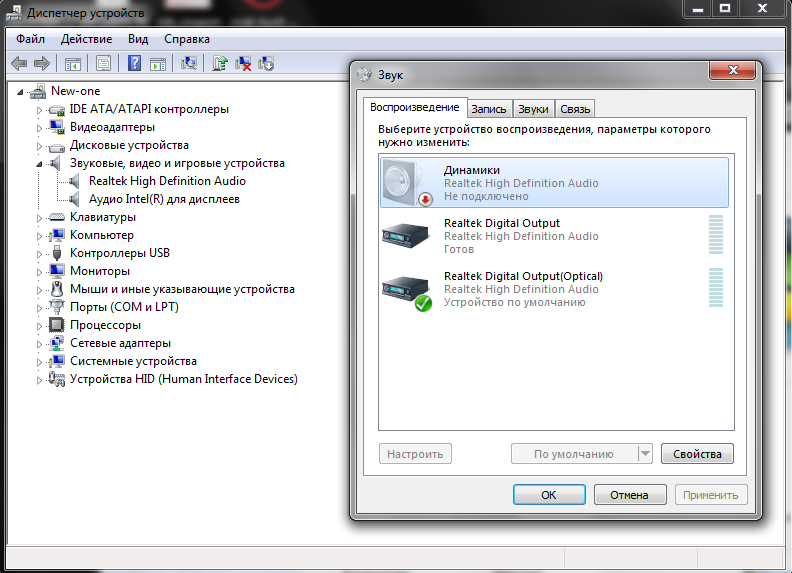This screenshot has height=573, width=792.
Task: Click the Применить button
Action: click(711, 495)
